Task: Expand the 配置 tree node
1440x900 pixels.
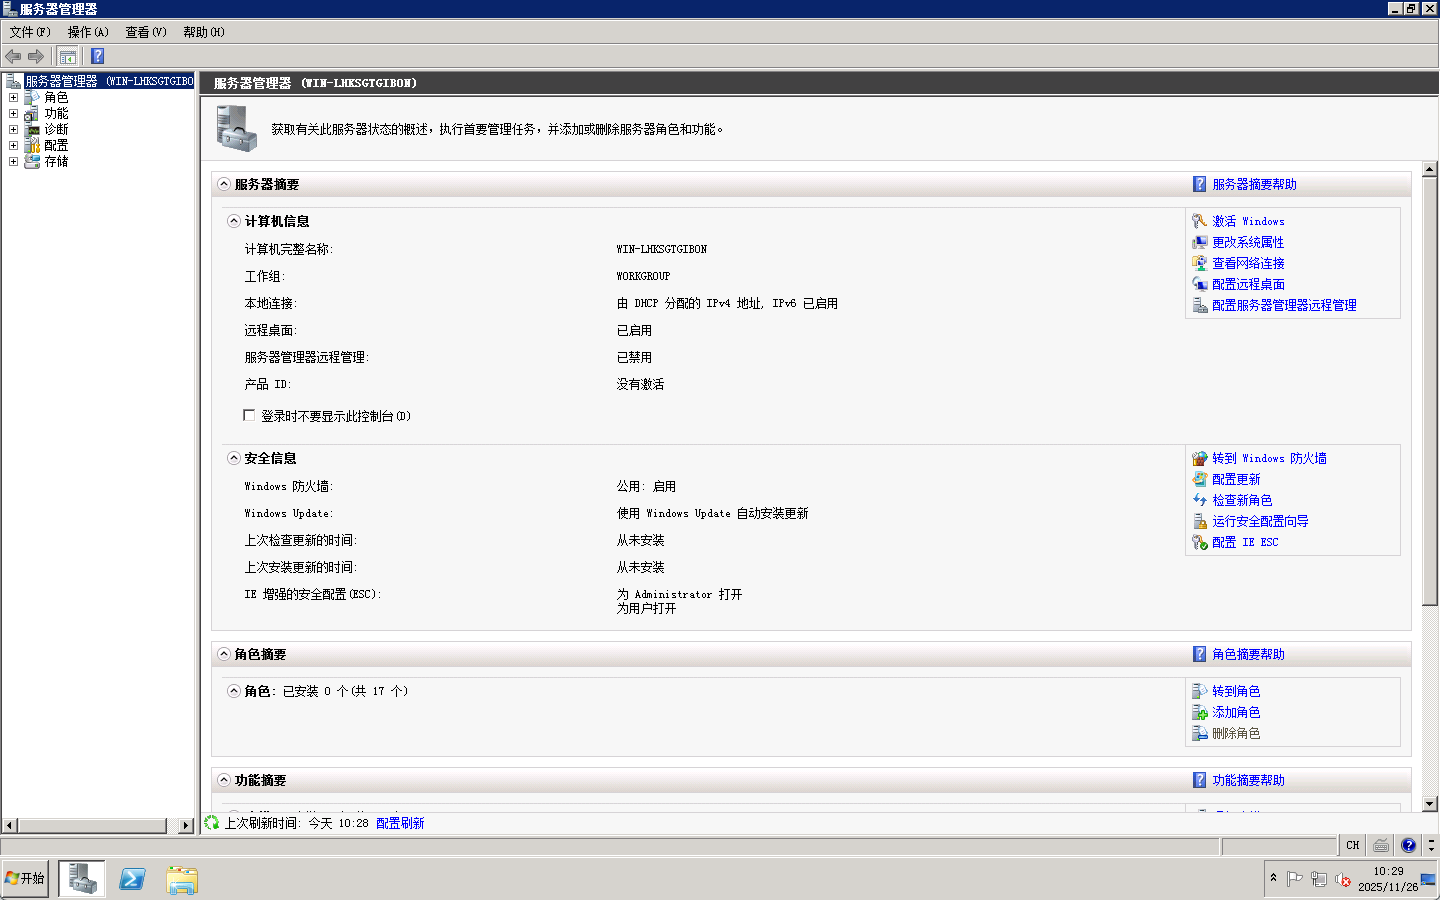Action: point(13,145)
